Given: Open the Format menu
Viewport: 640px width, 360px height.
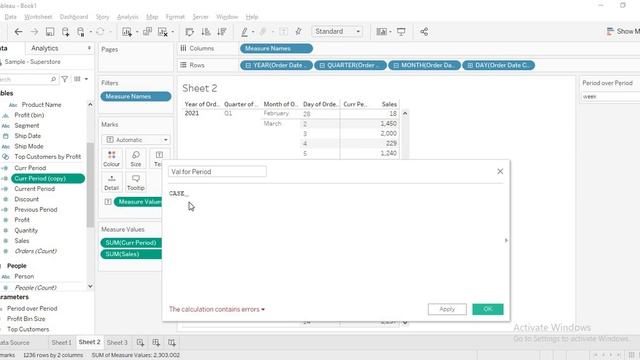Looking at the screenshot, I should click(175, 17).
